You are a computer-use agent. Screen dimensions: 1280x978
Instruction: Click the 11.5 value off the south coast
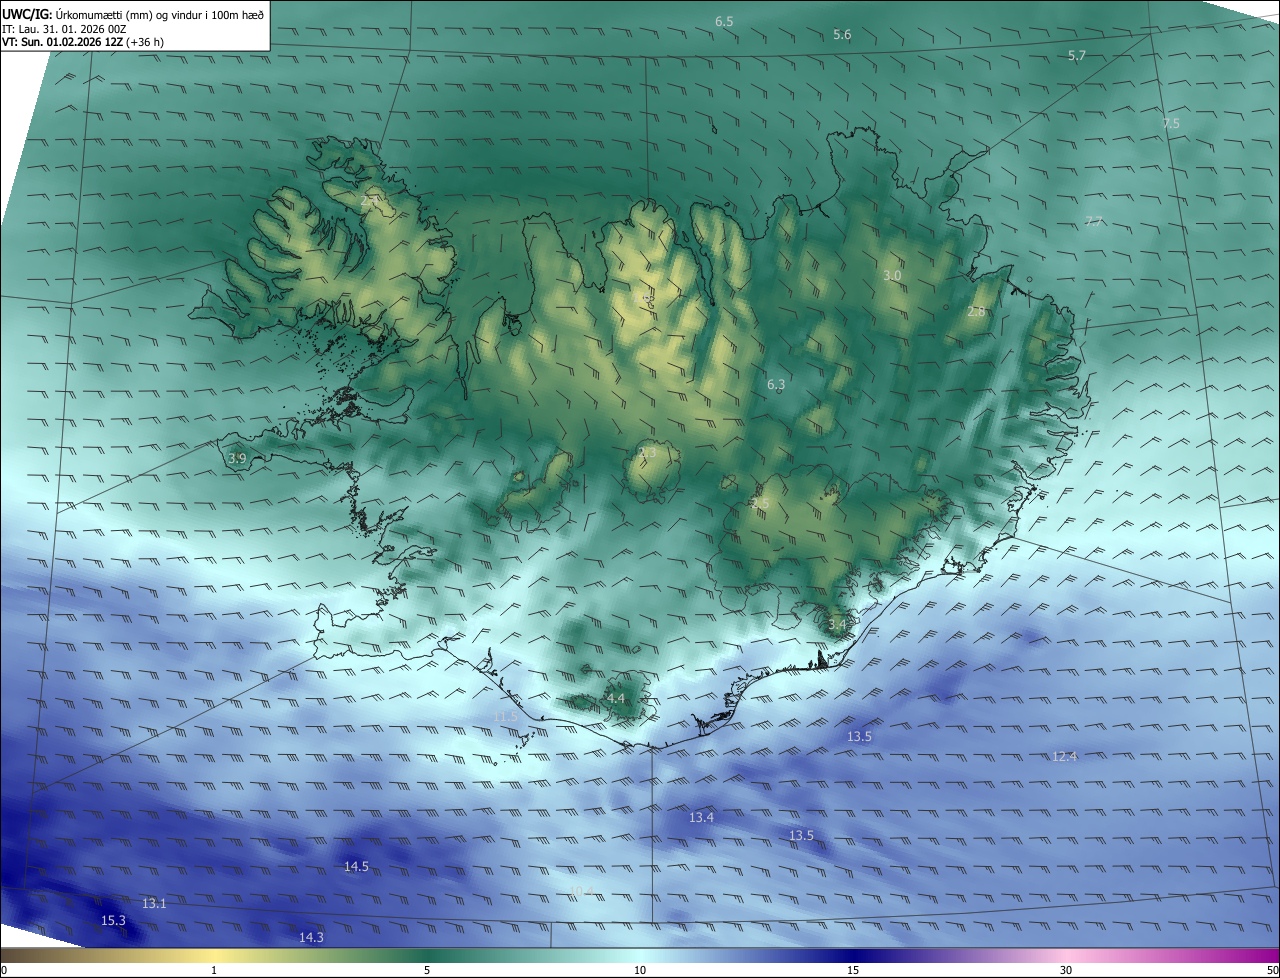click(506, 717)
